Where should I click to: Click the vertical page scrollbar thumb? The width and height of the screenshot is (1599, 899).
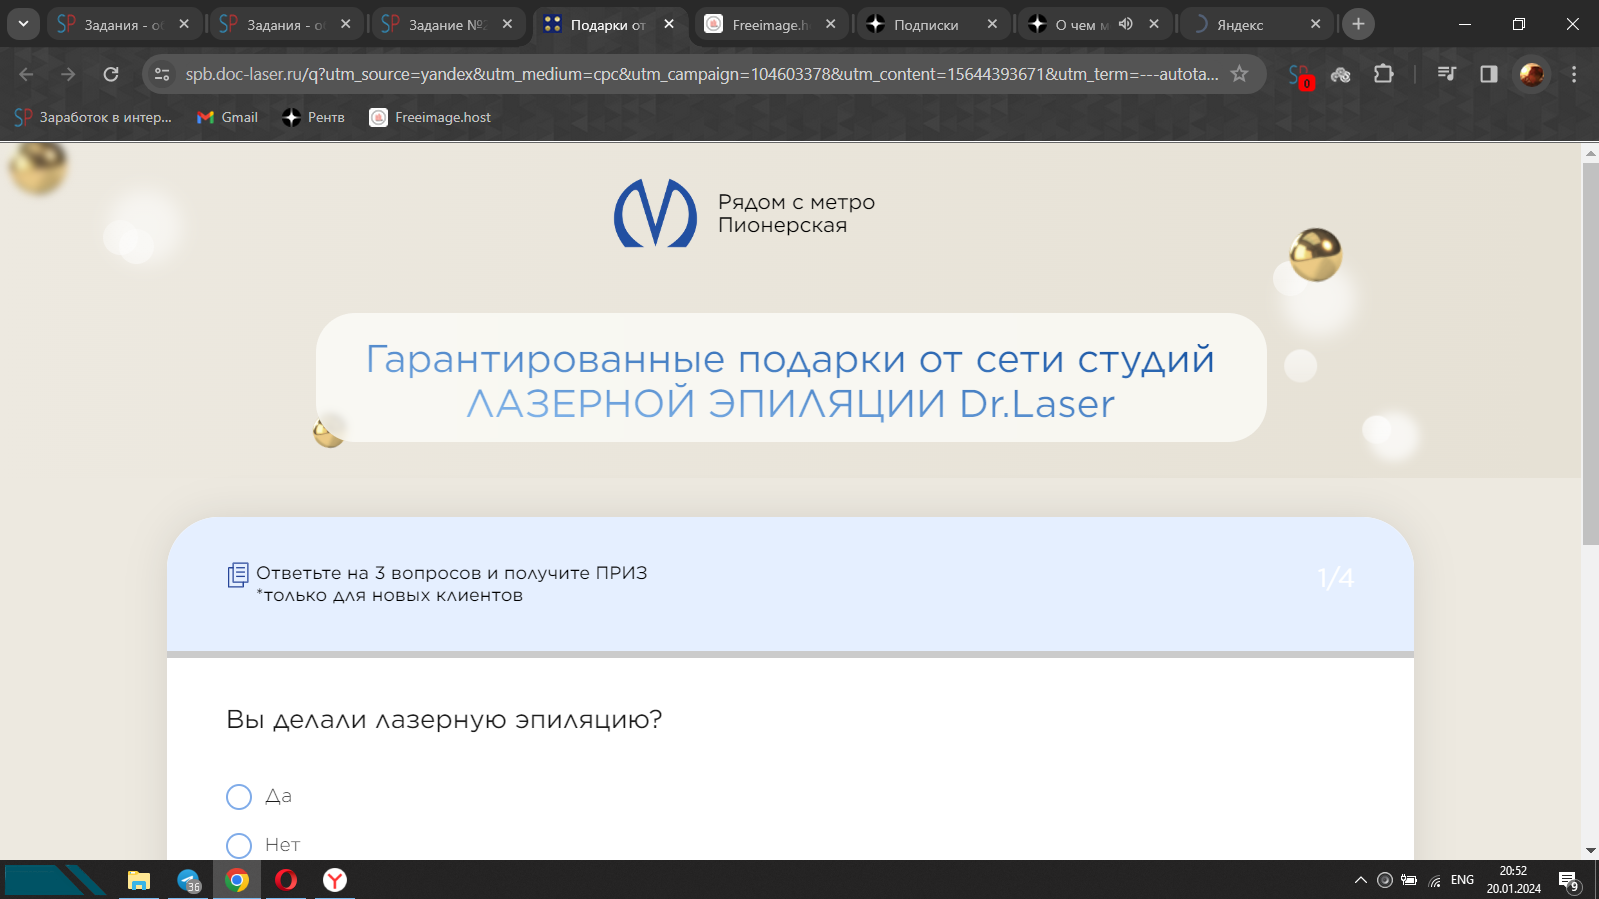click(x=1590, y=354)
